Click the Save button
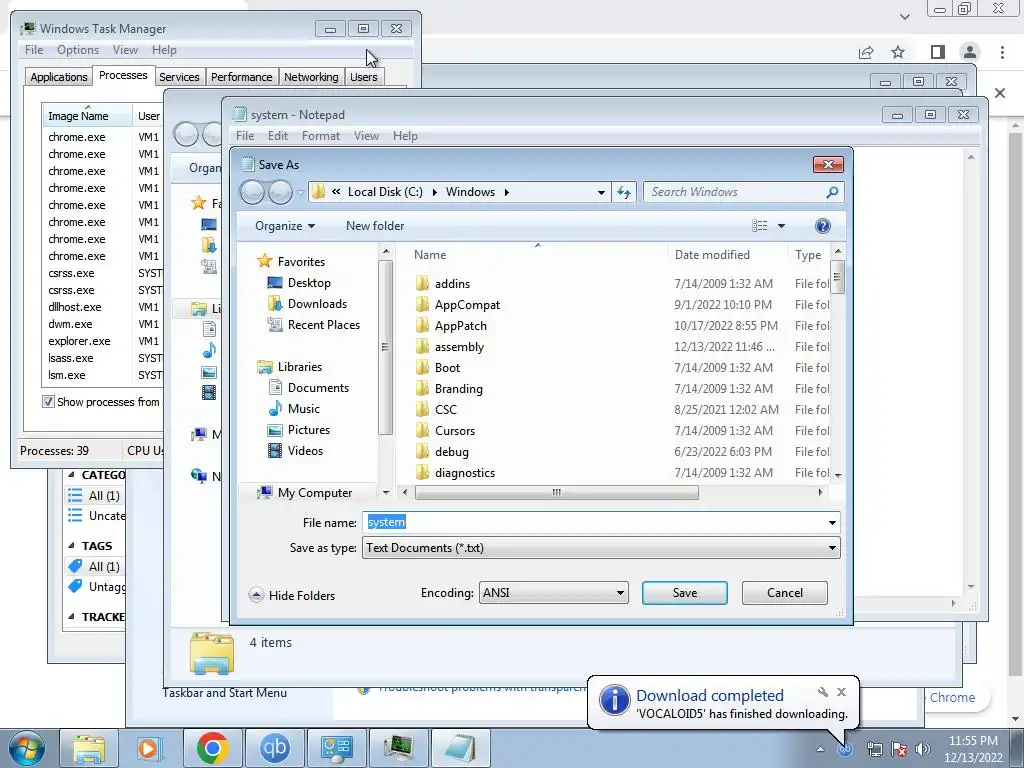Image resolution: width=1024 pixels, height=768 pixels. point(684,593)
